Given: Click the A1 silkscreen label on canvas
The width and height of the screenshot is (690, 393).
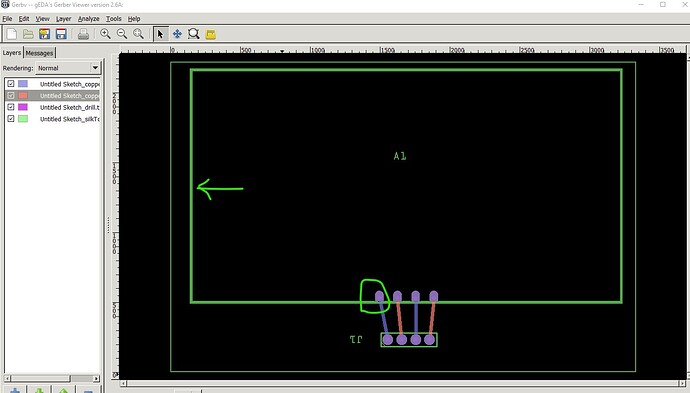Looking at the screenshot, I should coord(400,156).
